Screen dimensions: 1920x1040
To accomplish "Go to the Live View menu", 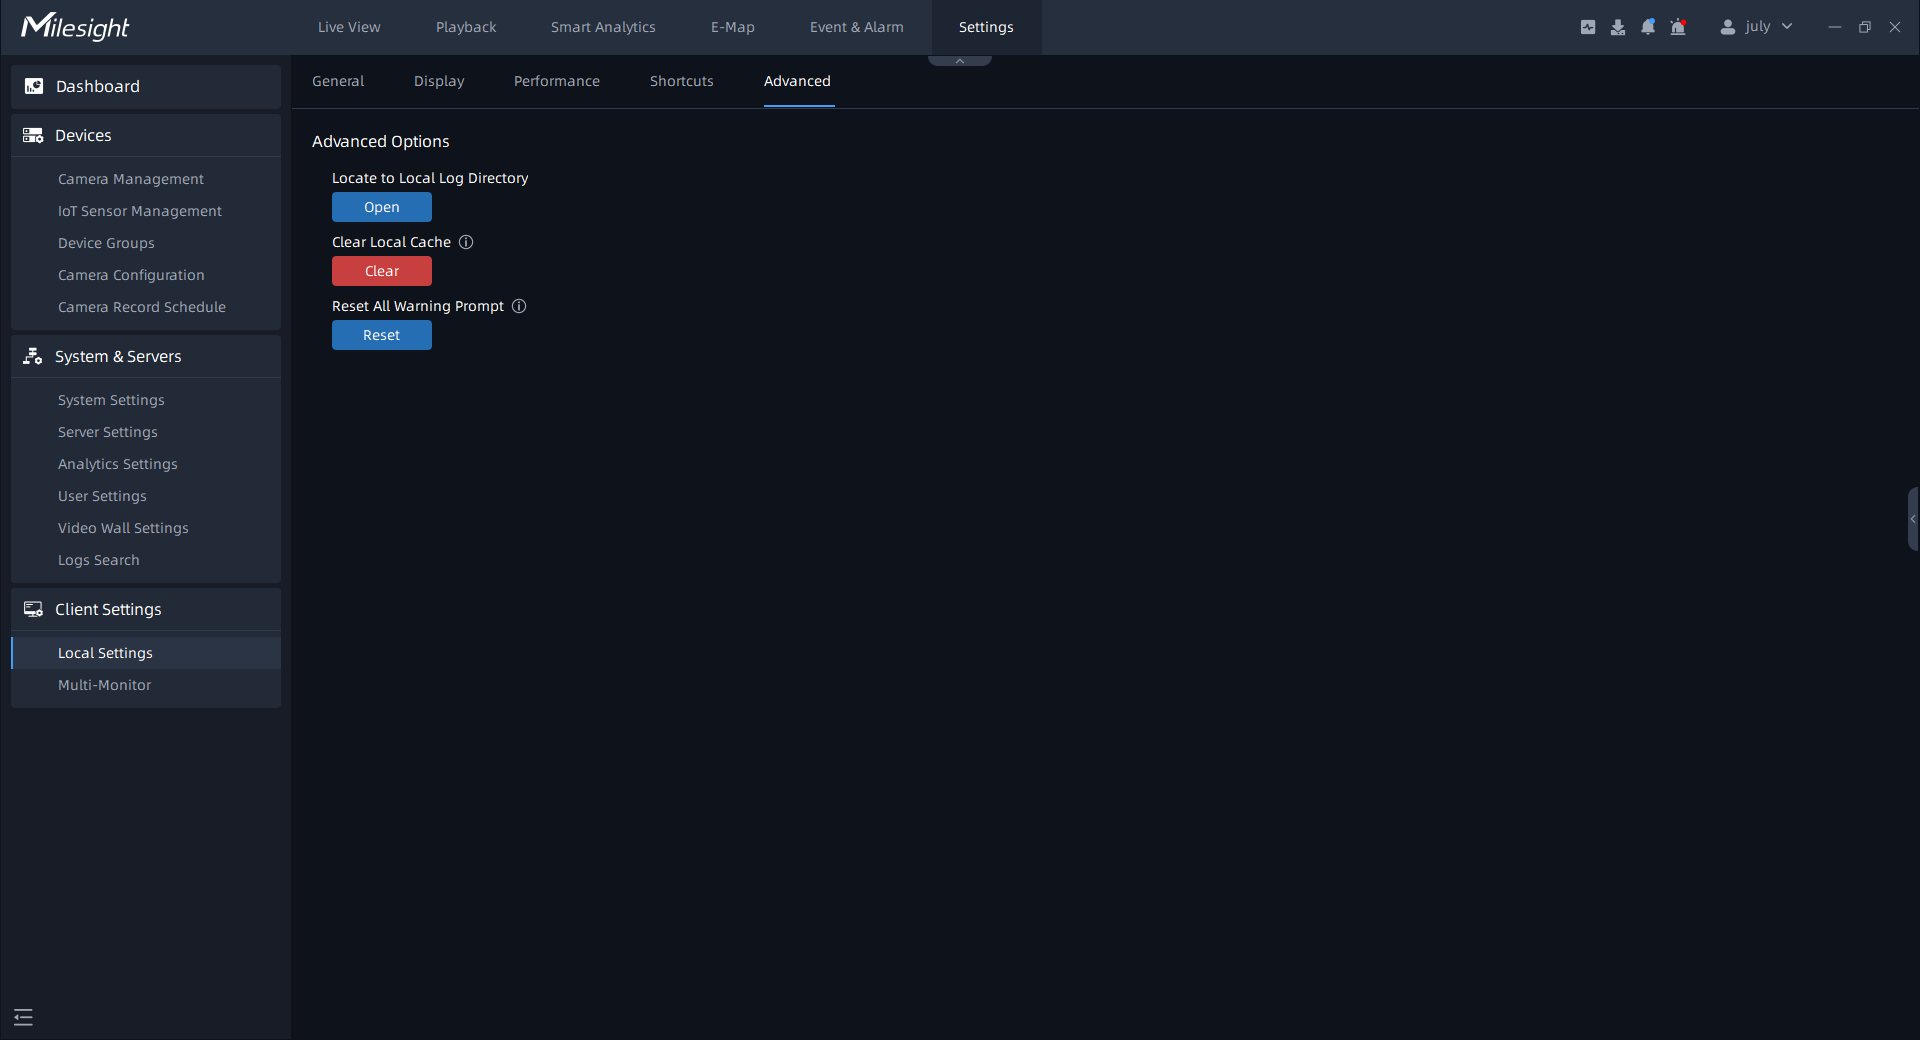I will click(349, 27).
